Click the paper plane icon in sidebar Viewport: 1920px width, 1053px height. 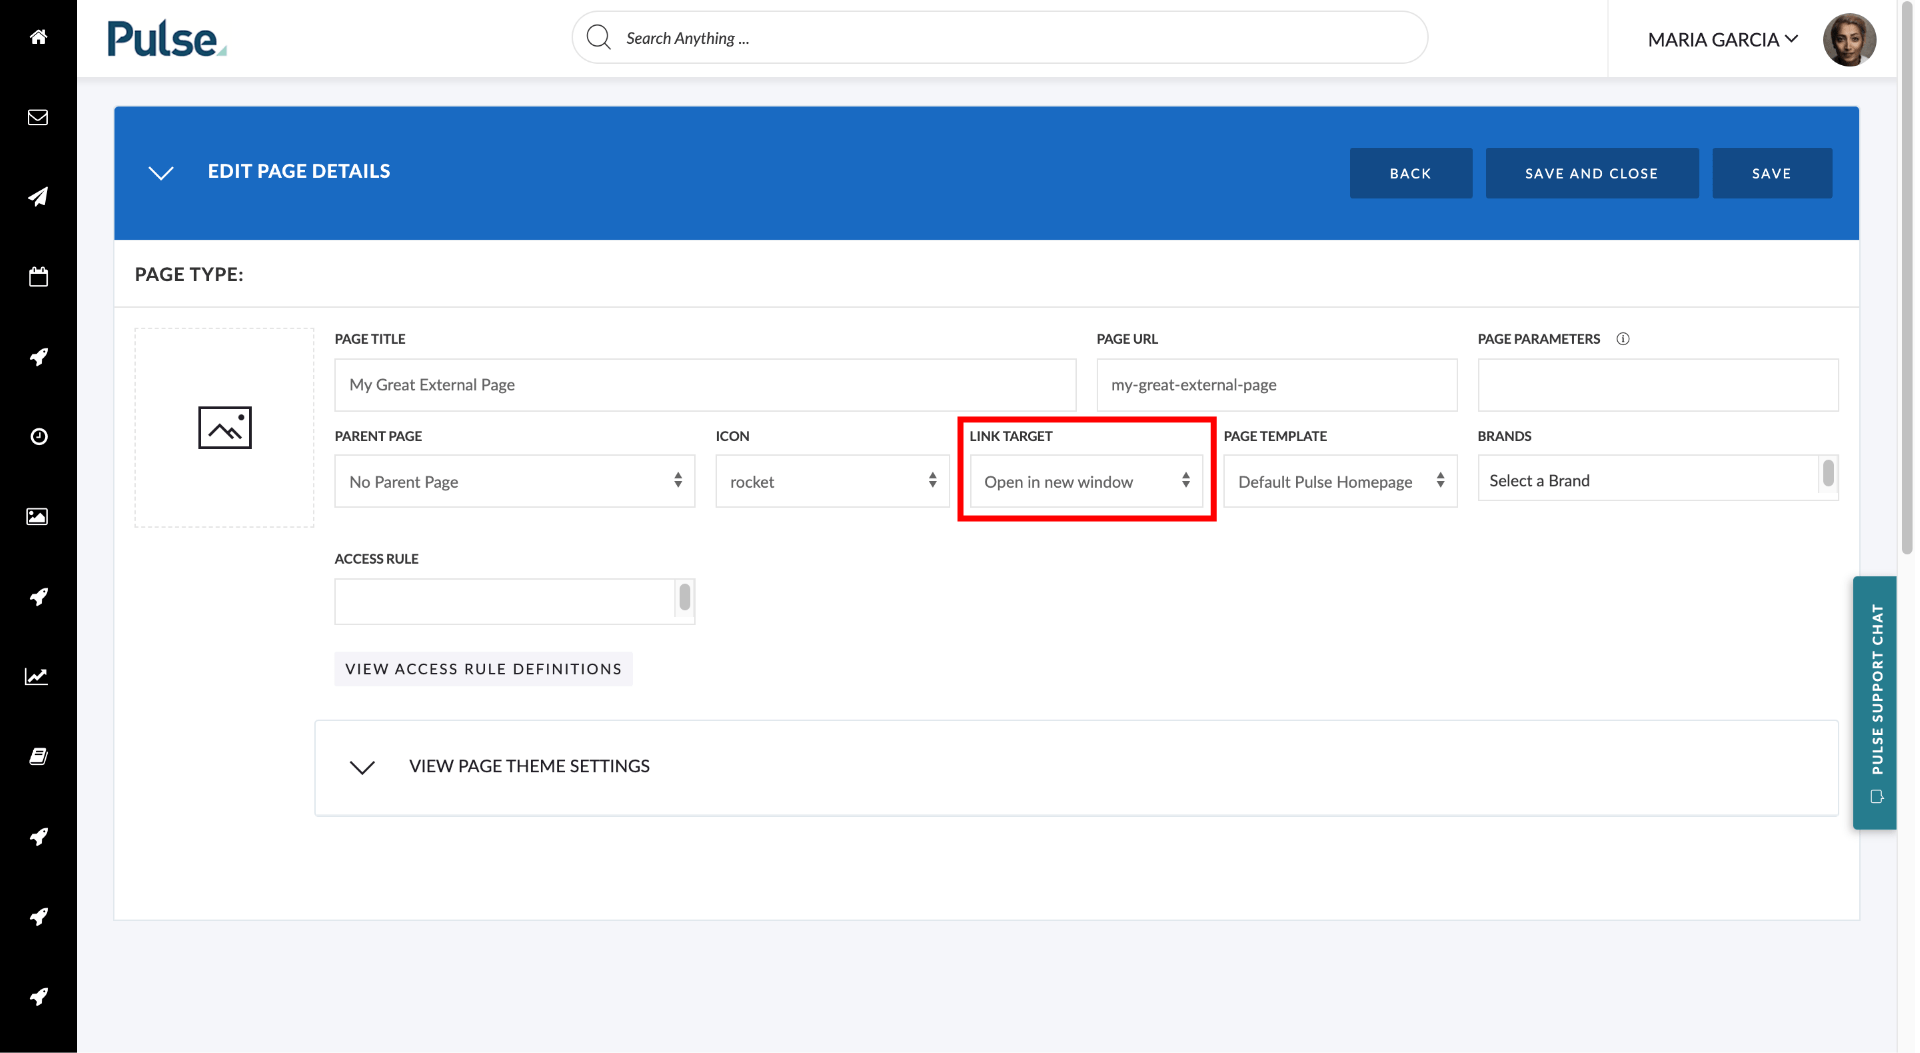point(38,197)
